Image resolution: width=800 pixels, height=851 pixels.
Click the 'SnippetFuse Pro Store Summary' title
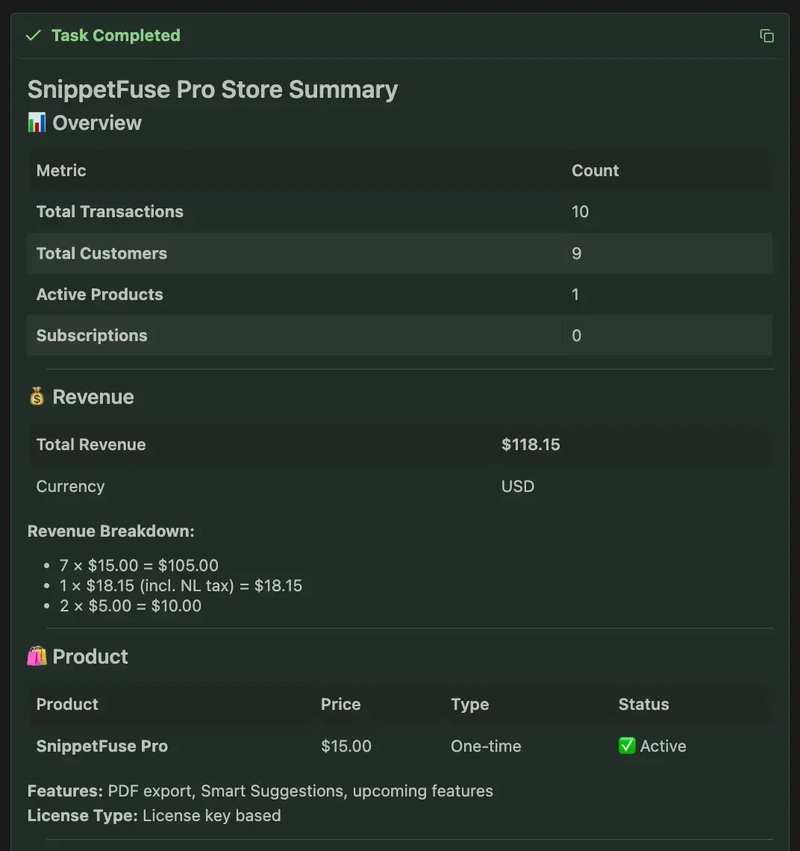point(213,90)
